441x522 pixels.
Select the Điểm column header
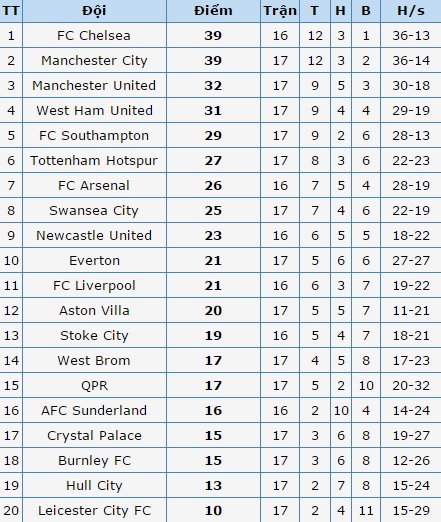(213, 11)
